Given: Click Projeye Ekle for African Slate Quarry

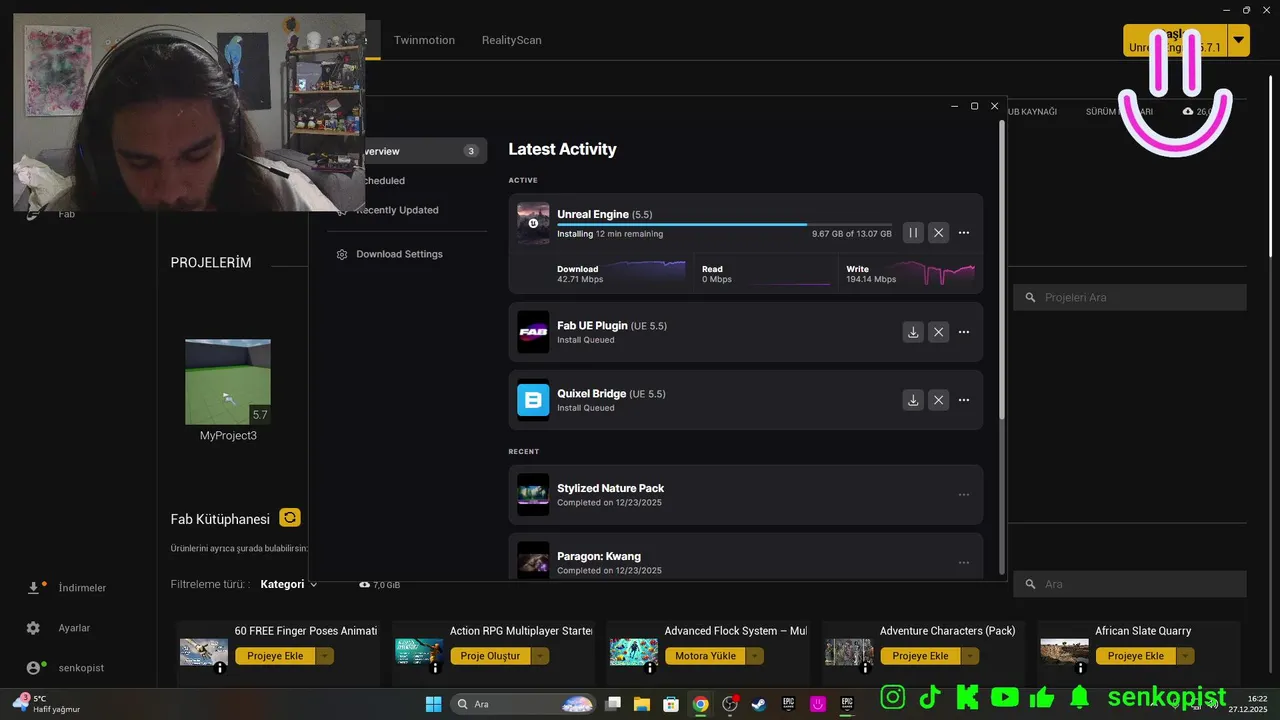Looking at the screenshot, I should [x=1136, y=656].
